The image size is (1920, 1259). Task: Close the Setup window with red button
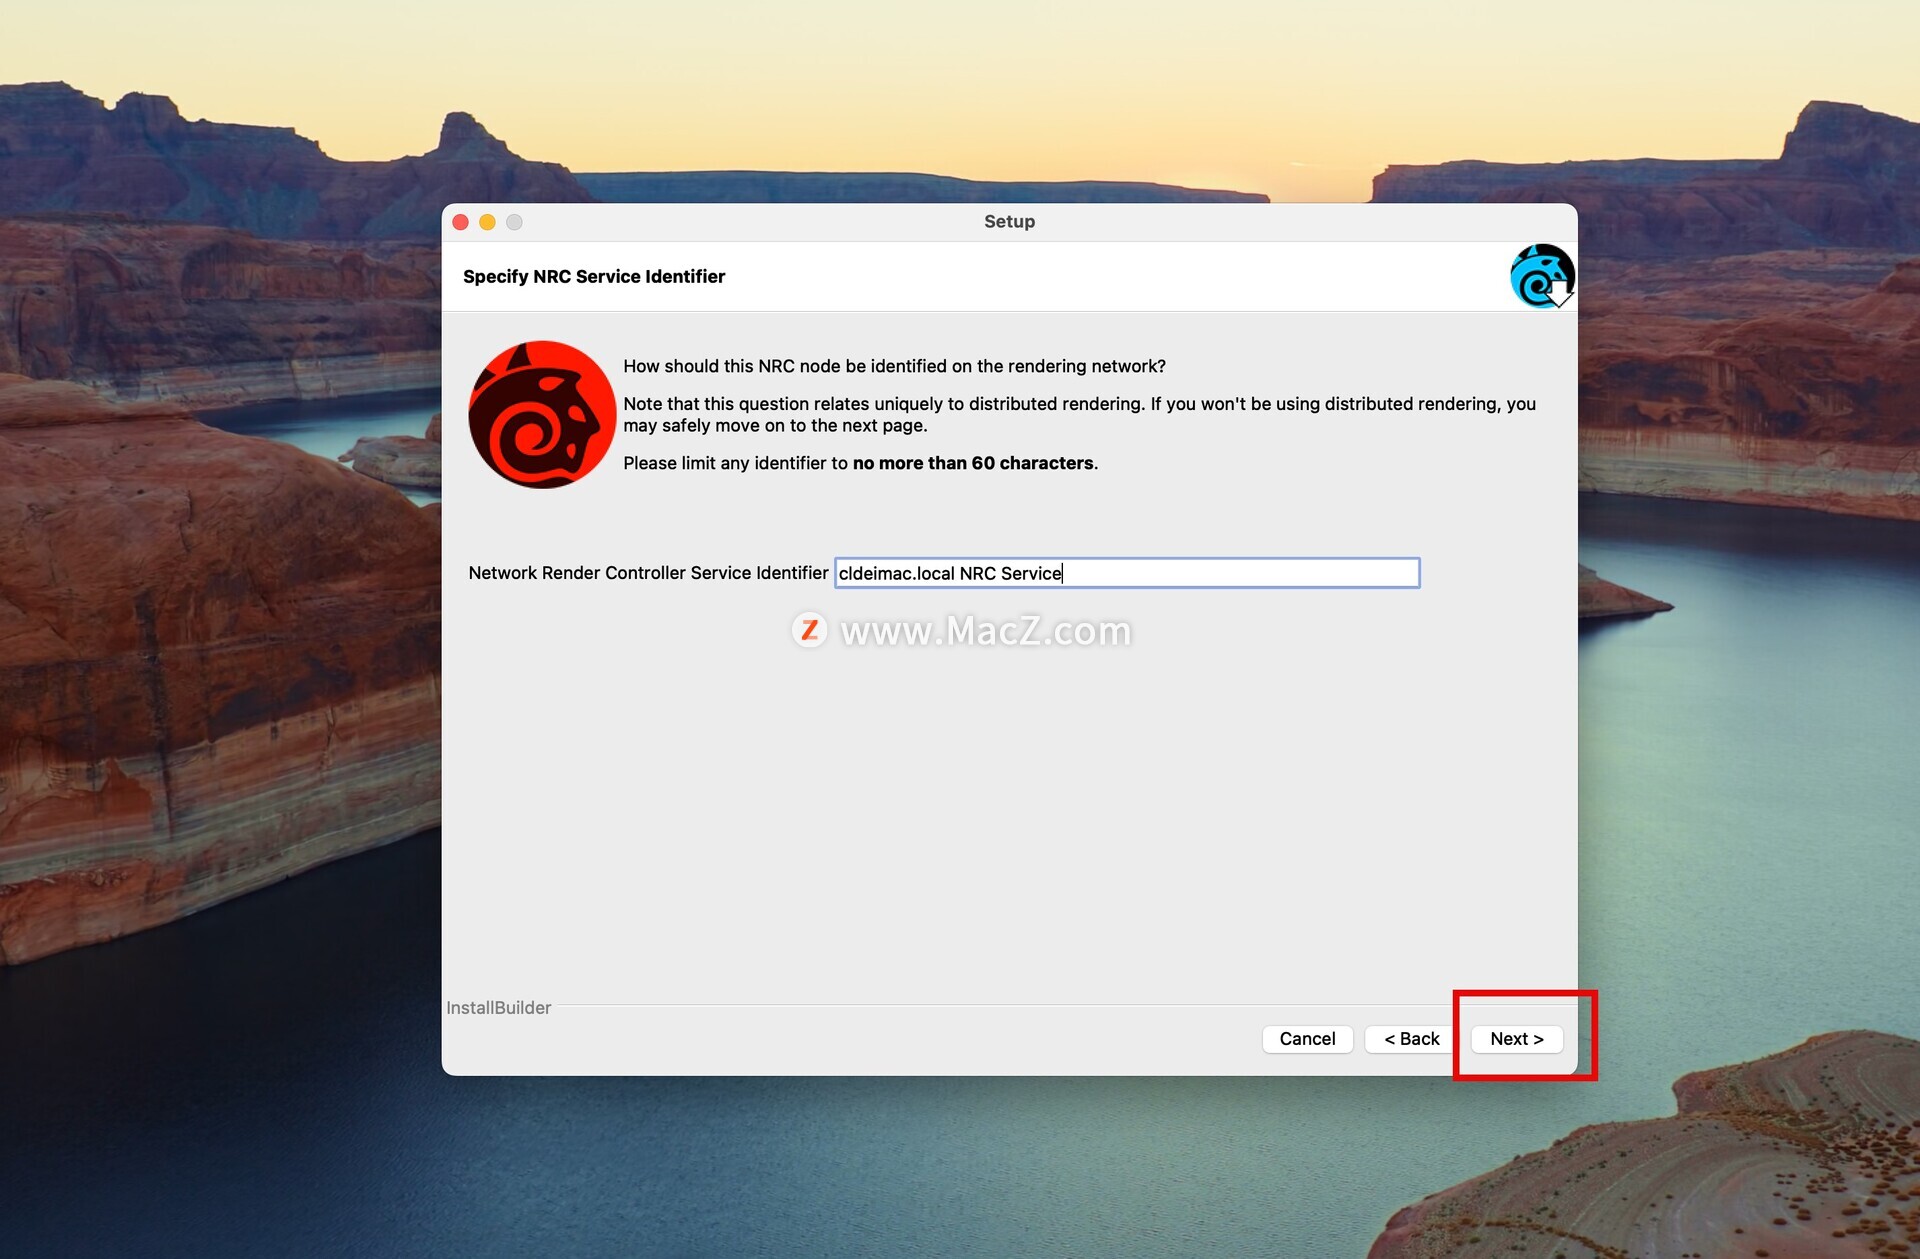click(x=461, y=222)
